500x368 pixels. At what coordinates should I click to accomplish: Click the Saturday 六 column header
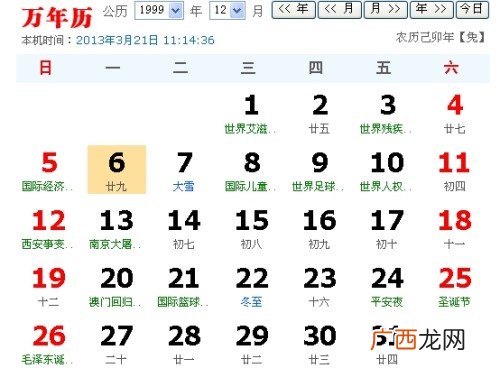coord(451,68)
